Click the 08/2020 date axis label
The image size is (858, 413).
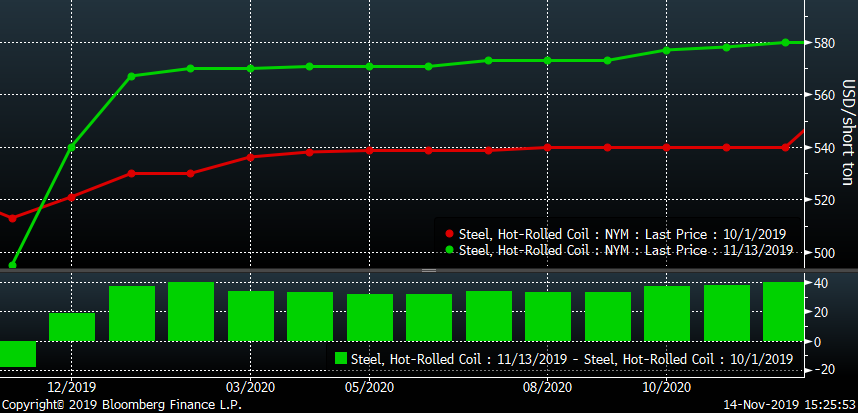(547, 387)
